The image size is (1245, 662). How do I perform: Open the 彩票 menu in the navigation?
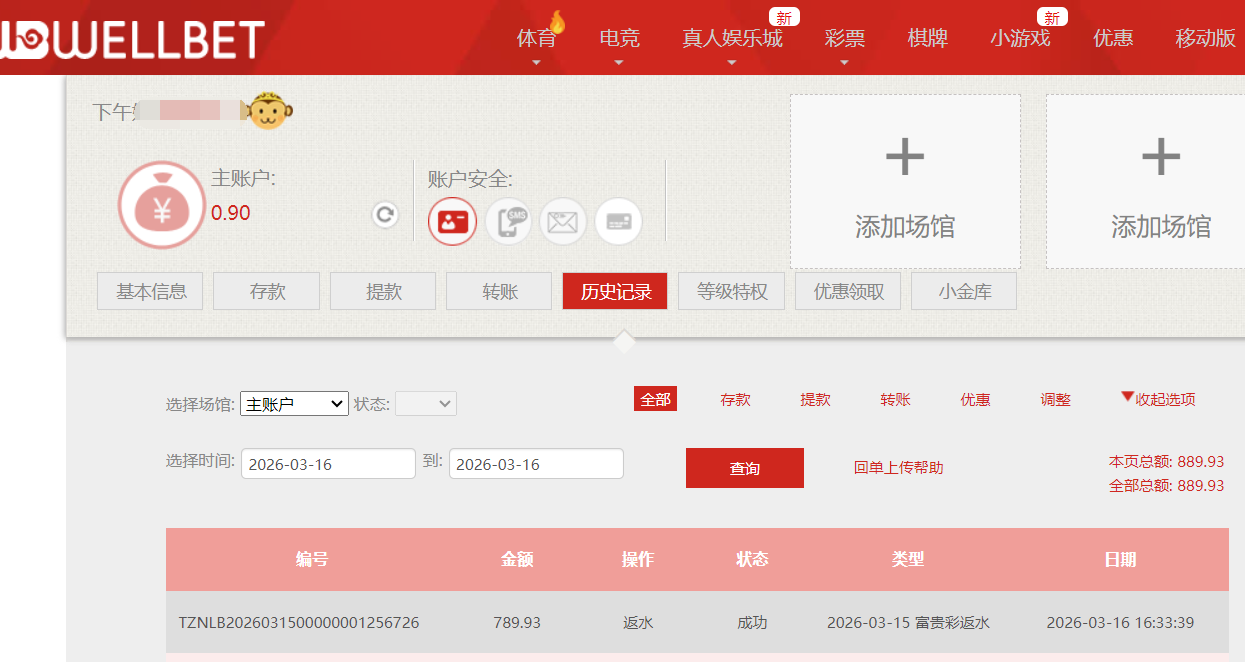845,38
